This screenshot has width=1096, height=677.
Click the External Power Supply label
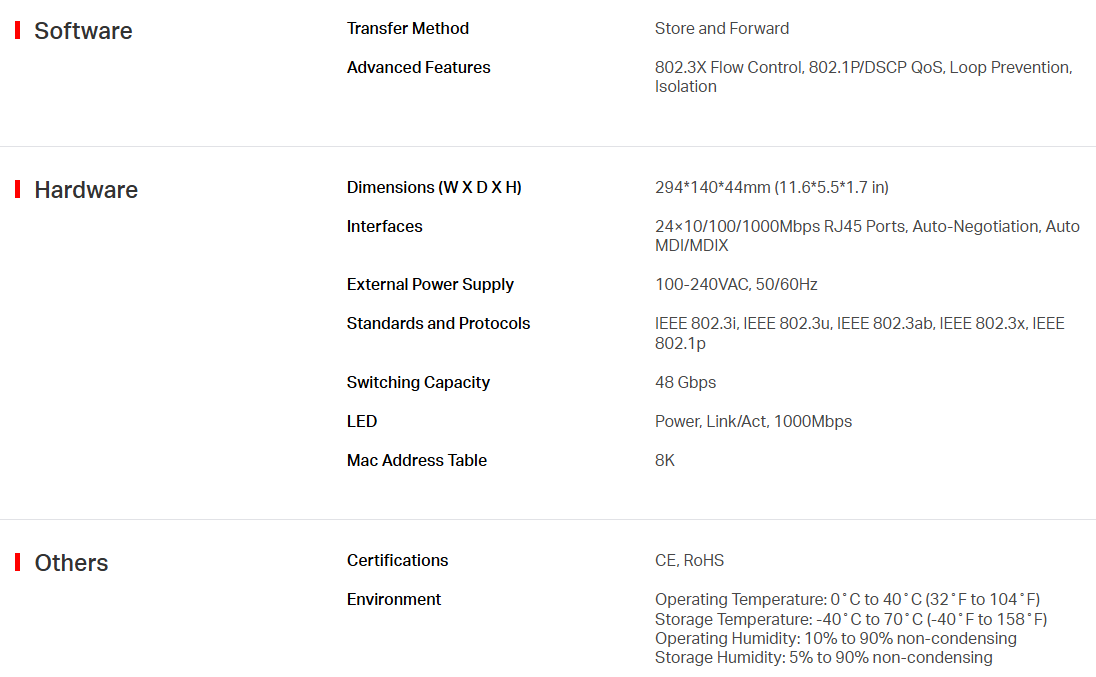click(x=430, y=285)
